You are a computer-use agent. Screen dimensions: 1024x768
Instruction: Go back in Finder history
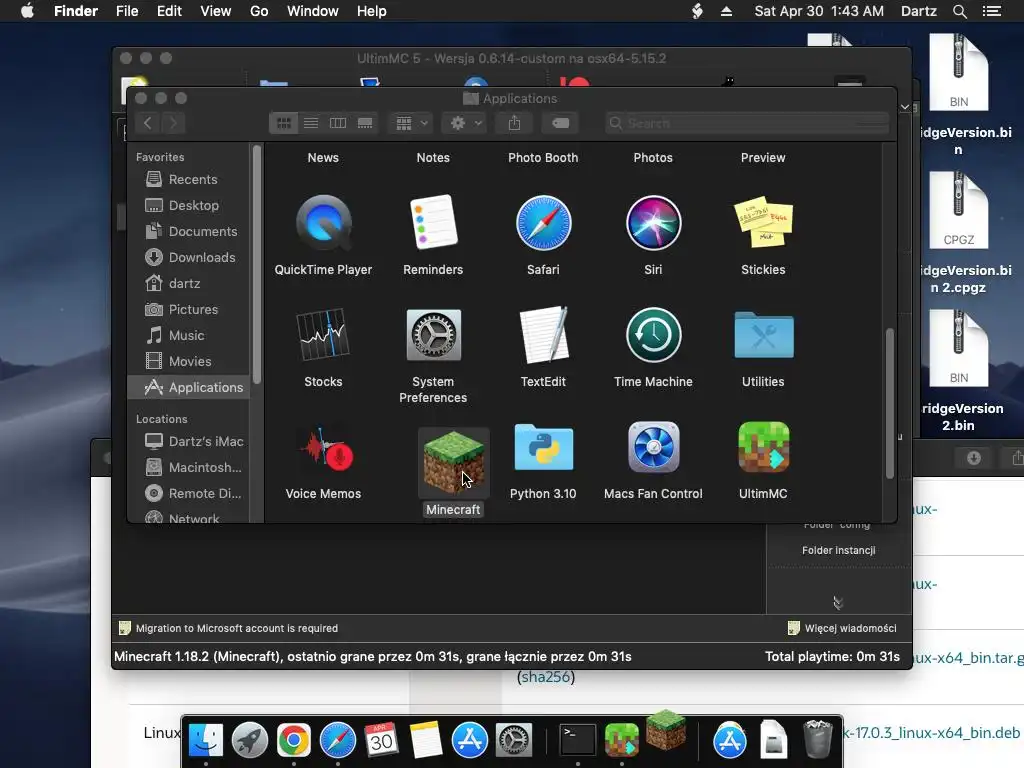tap(148, 123)
